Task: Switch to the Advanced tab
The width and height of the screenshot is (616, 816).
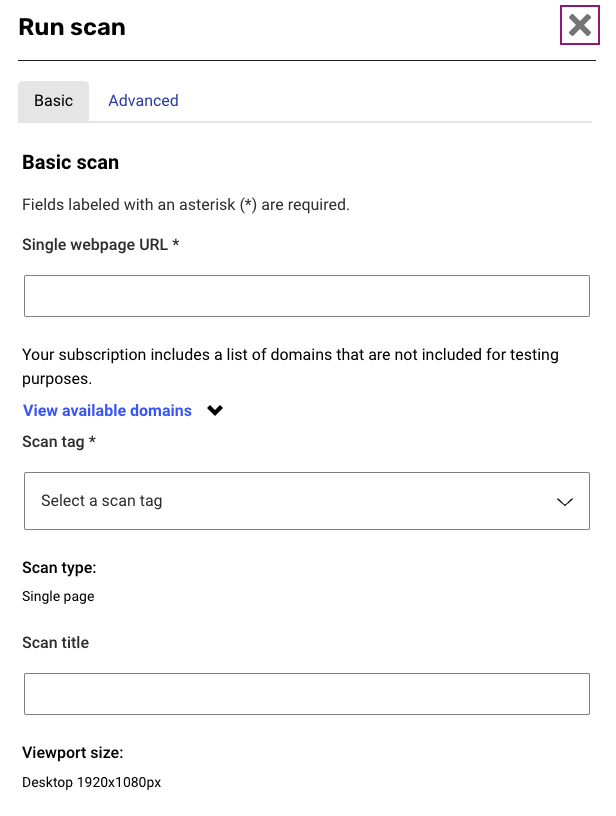Action: [x=143, y=101]
